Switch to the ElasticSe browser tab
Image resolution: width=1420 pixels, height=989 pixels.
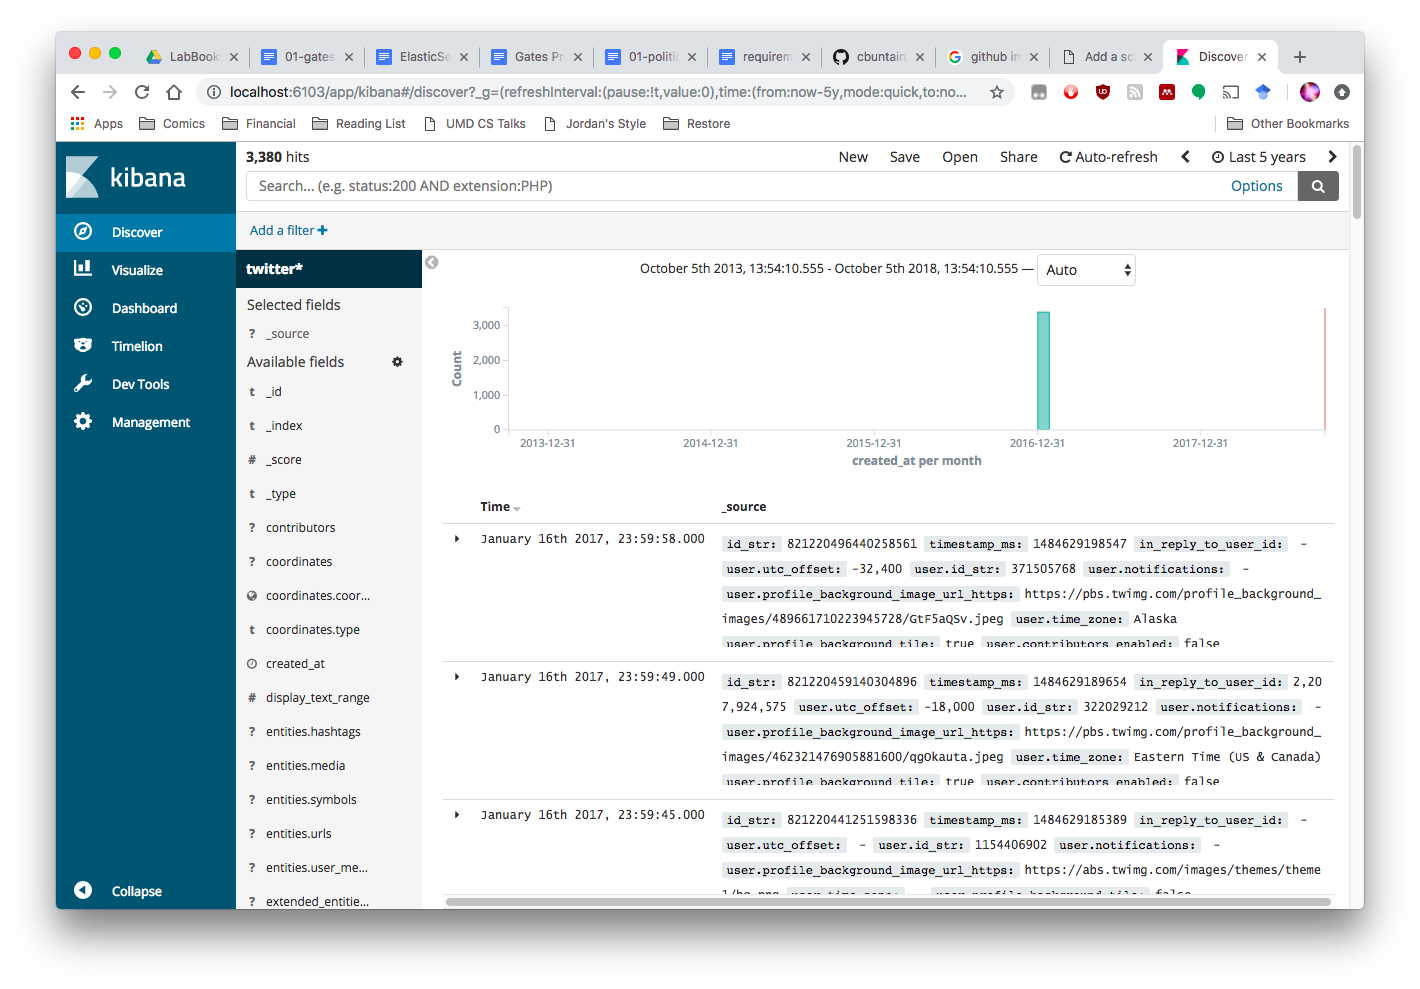pyautogui.click(x=421, y=57)
